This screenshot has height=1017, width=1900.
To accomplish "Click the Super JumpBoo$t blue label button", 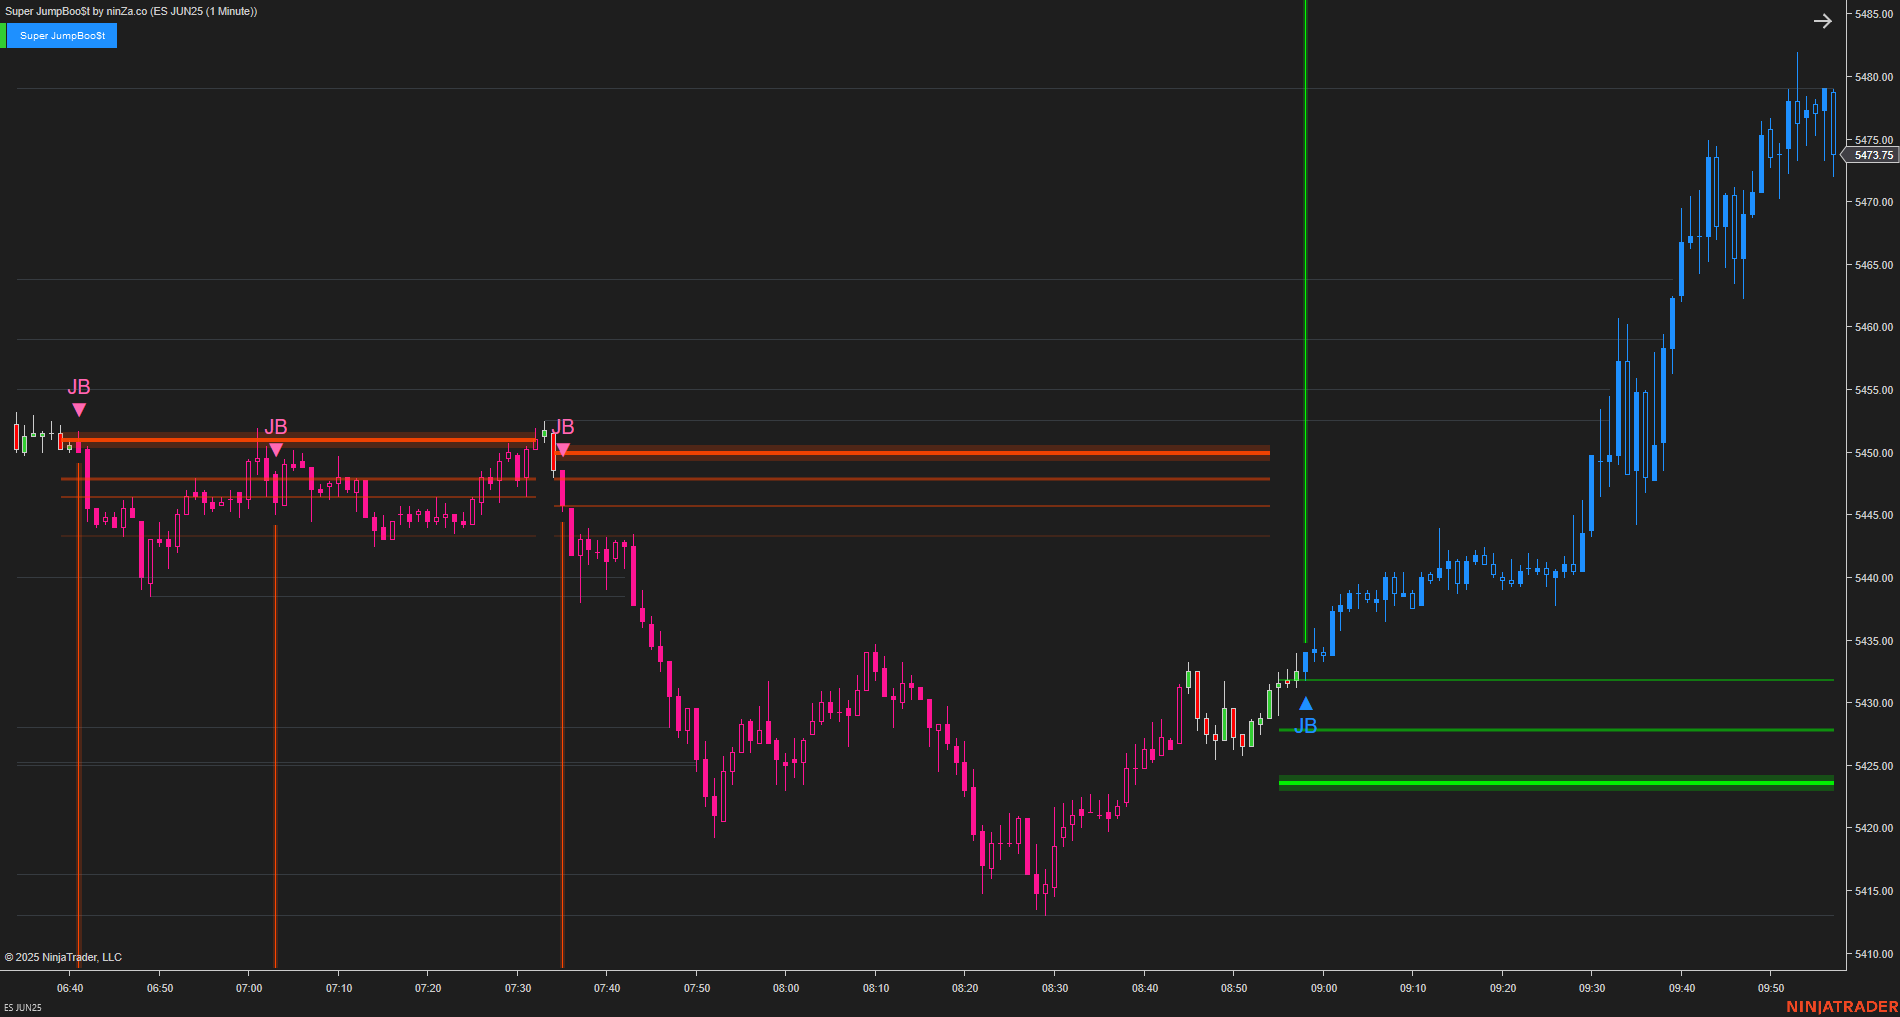I will pos(60,35).
